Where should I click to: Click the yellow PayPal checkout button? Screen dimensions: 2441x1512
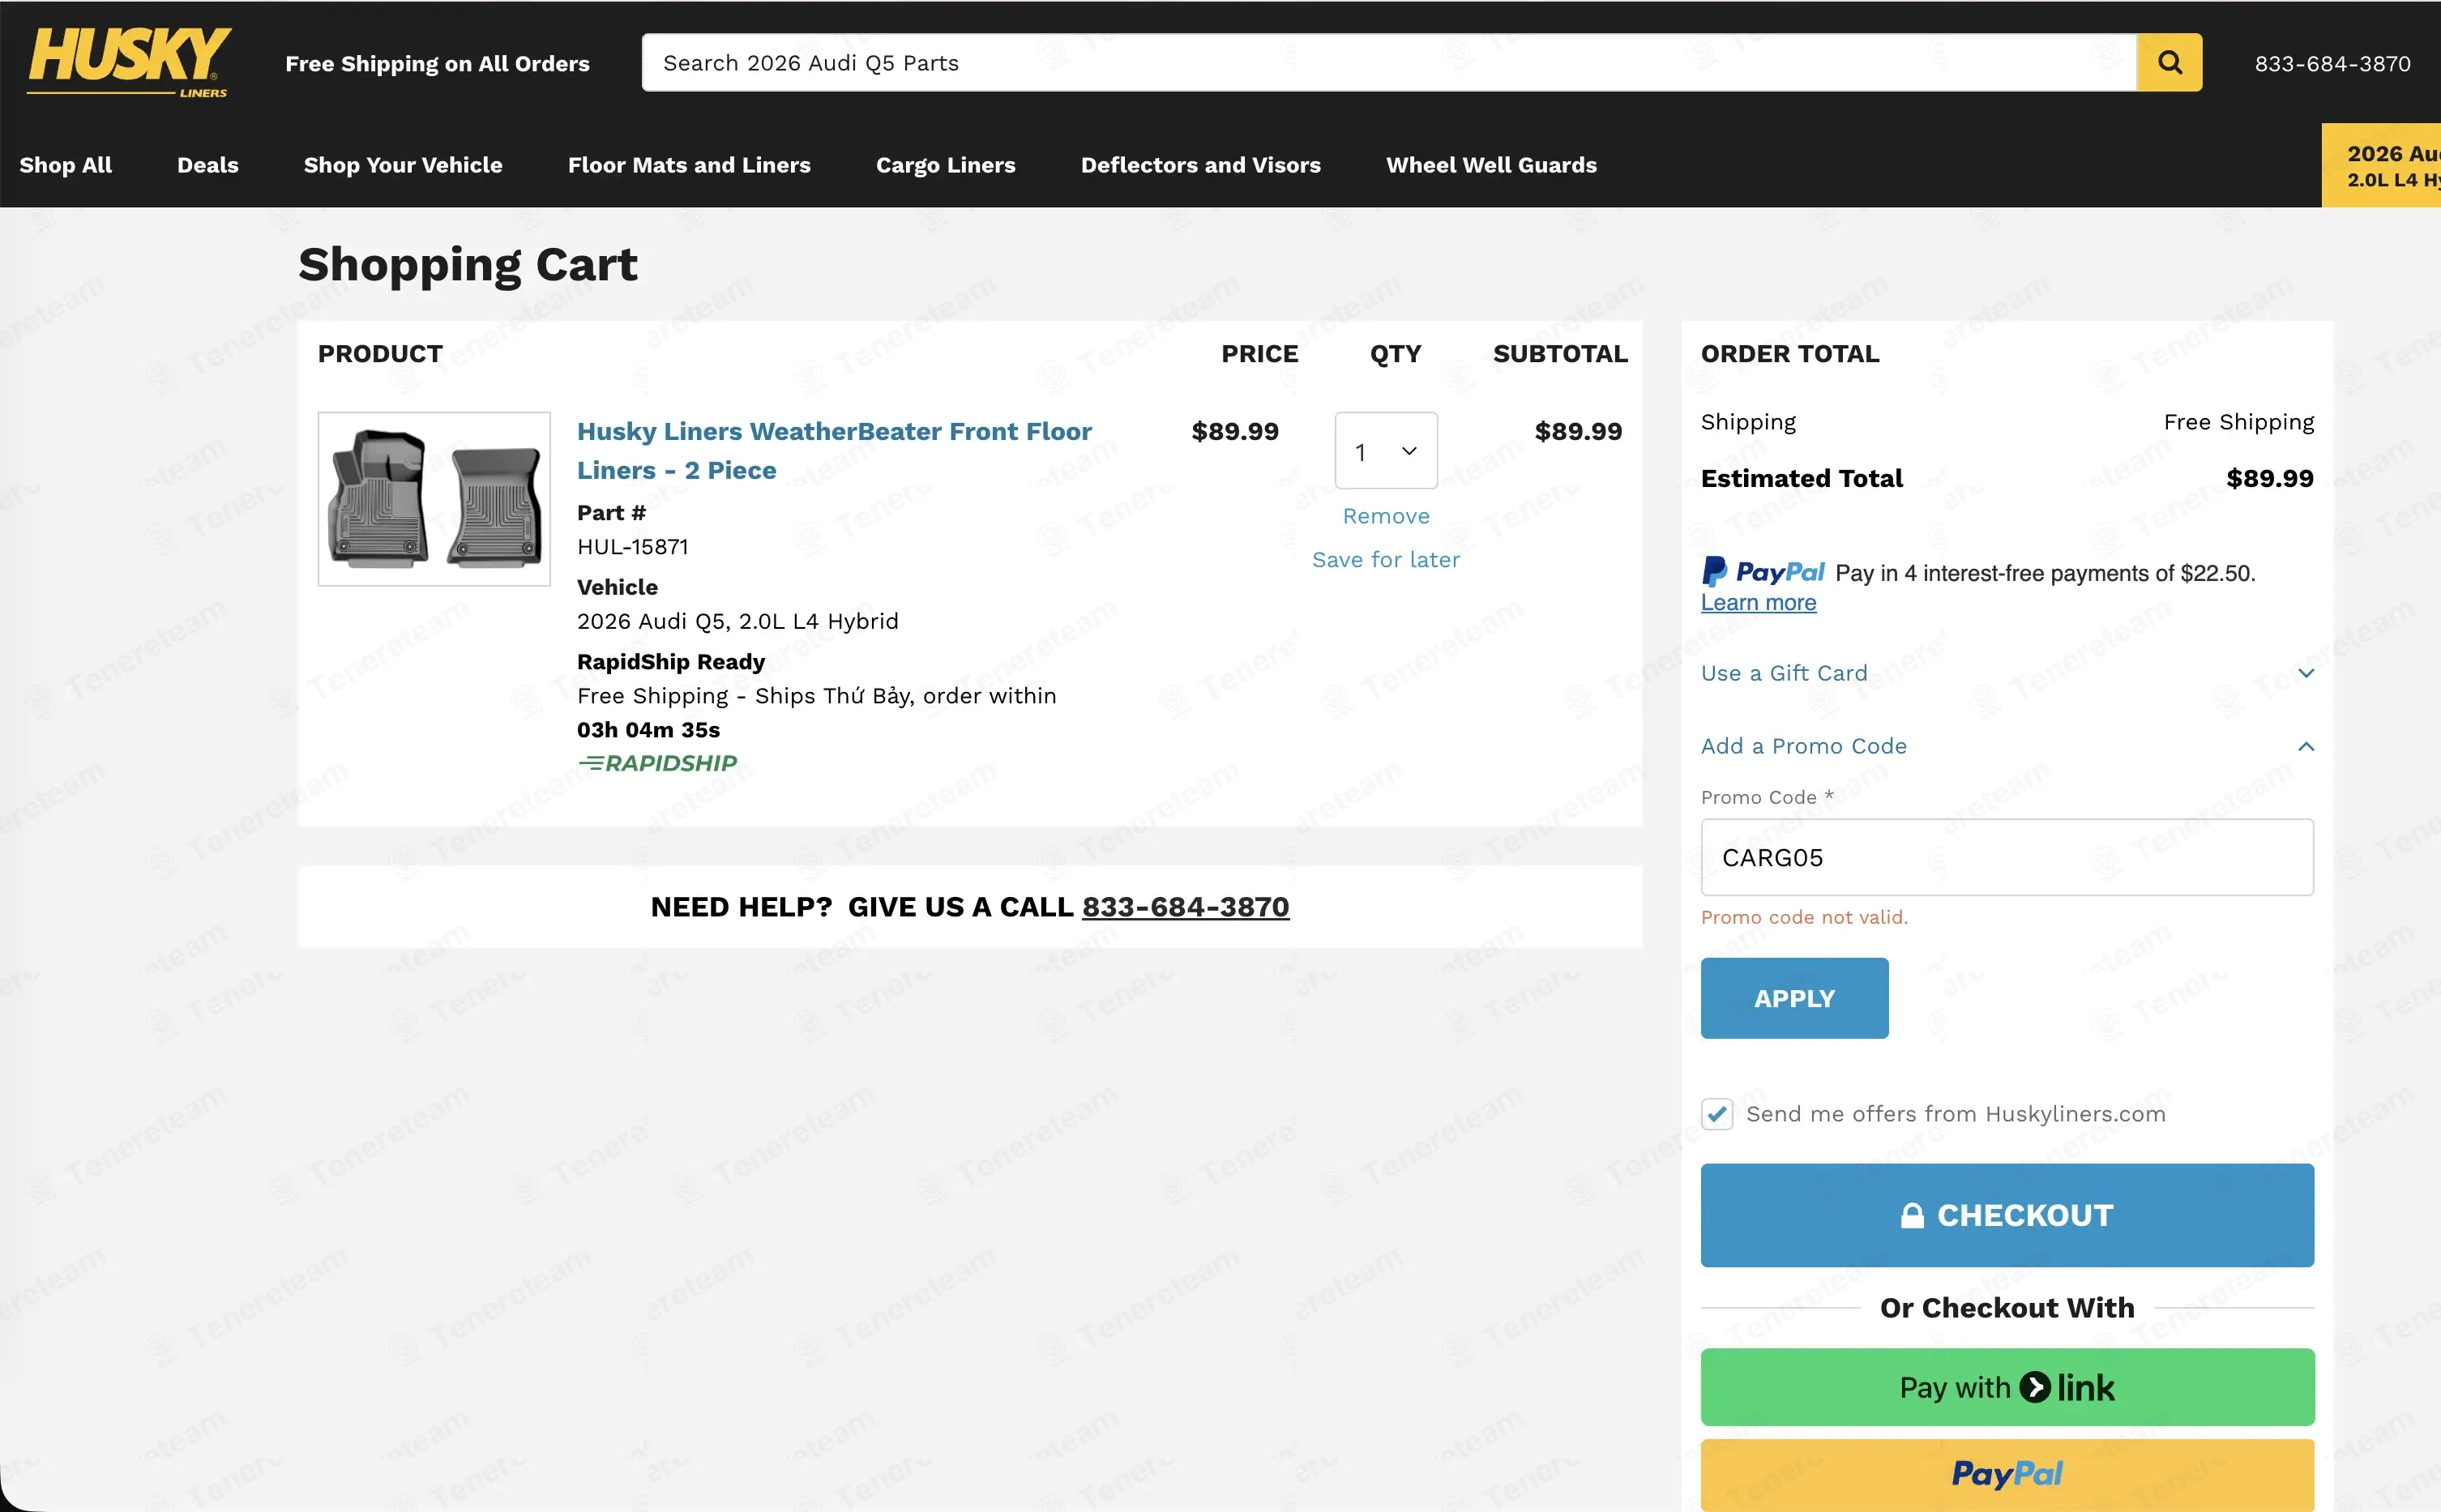click(2007, 1474)
